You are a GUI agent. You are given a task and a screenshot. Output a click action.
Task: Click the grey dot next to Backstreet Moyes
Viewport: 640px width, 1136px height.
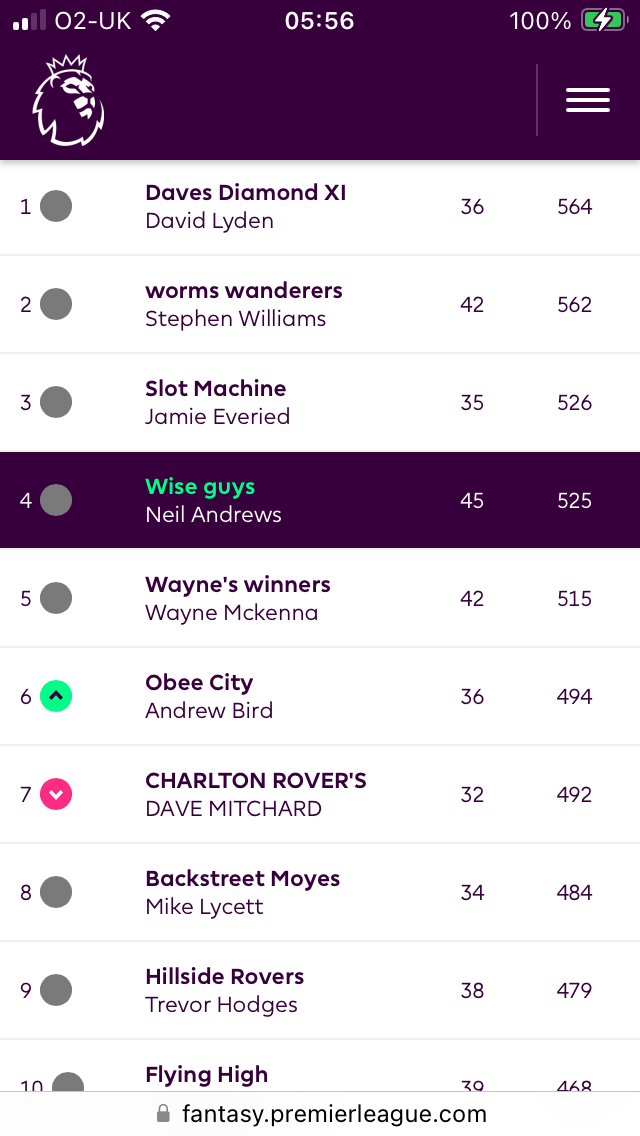[x=56, y=893]
